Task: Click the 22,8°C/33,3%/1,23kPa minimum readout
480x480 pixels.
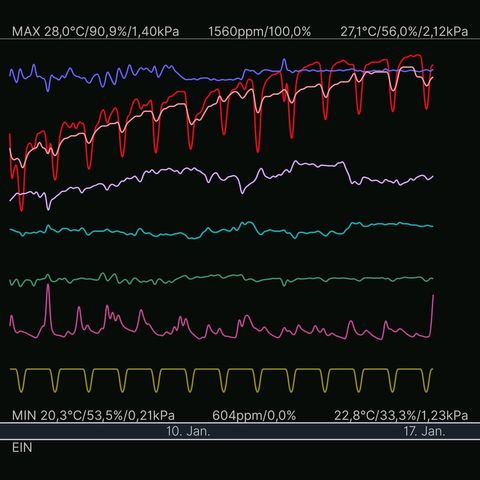Action: click(401, 415)
